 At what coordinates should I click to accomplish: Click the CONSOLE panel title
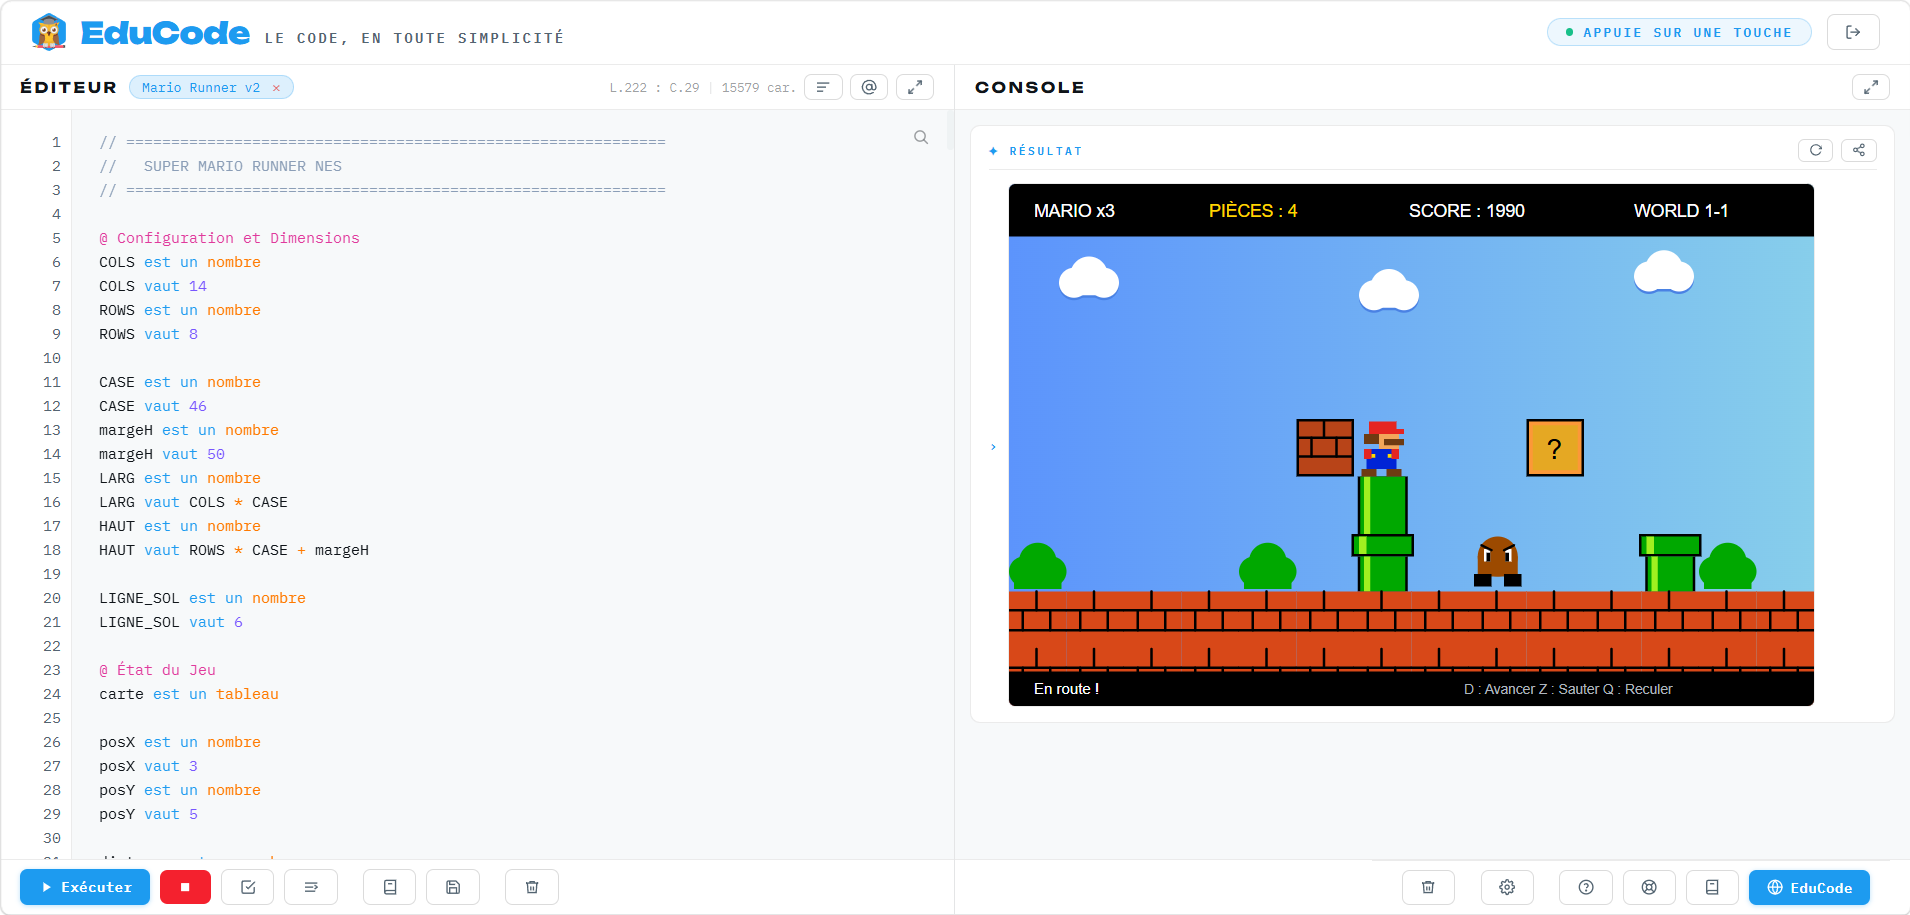point(1029,87)
